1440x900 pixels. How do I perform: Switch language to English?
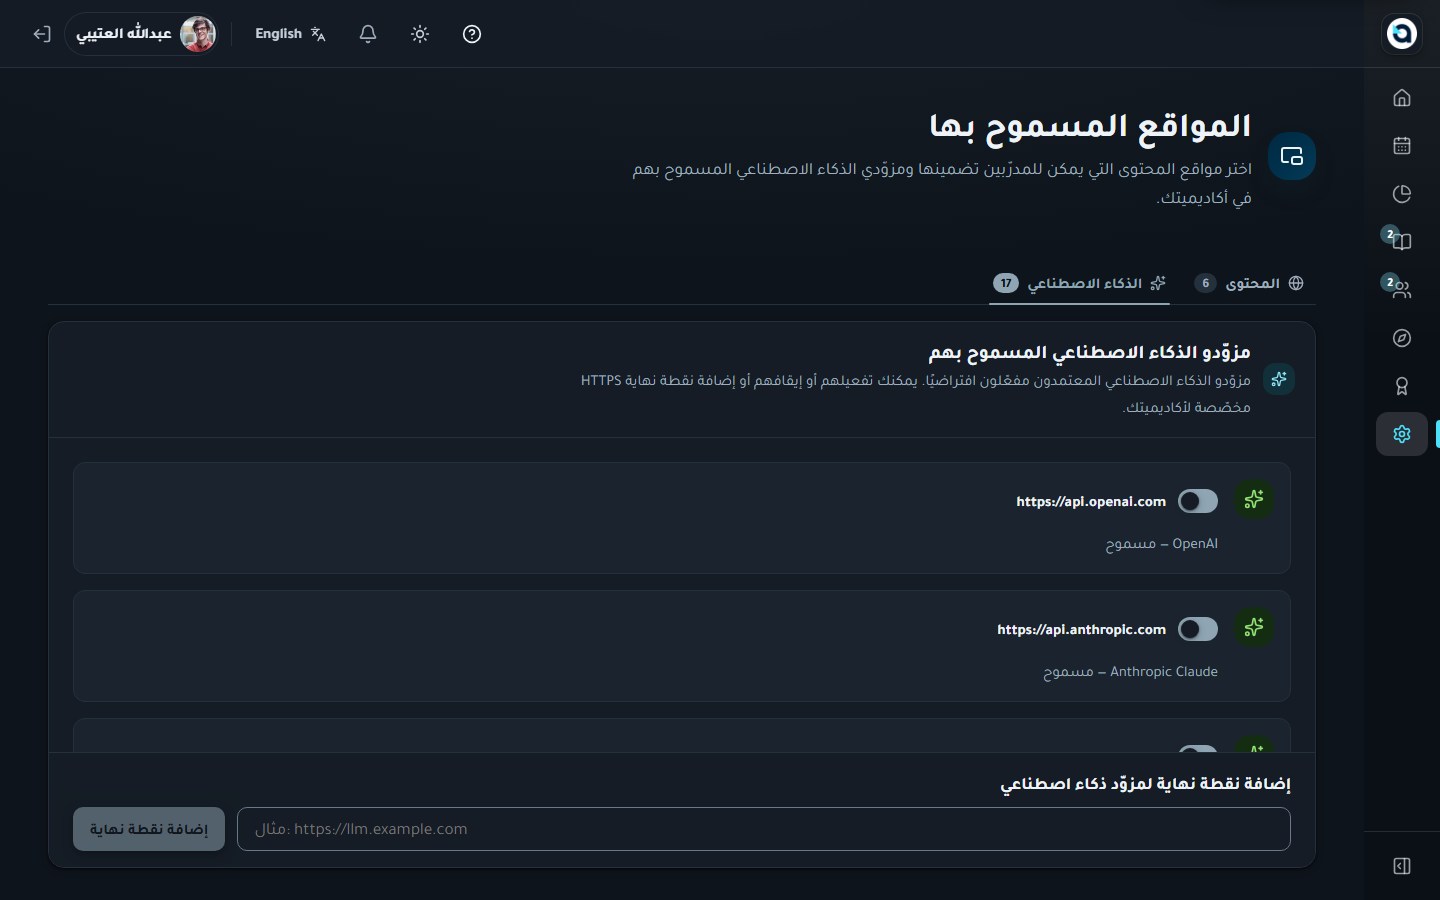point(290,34)
